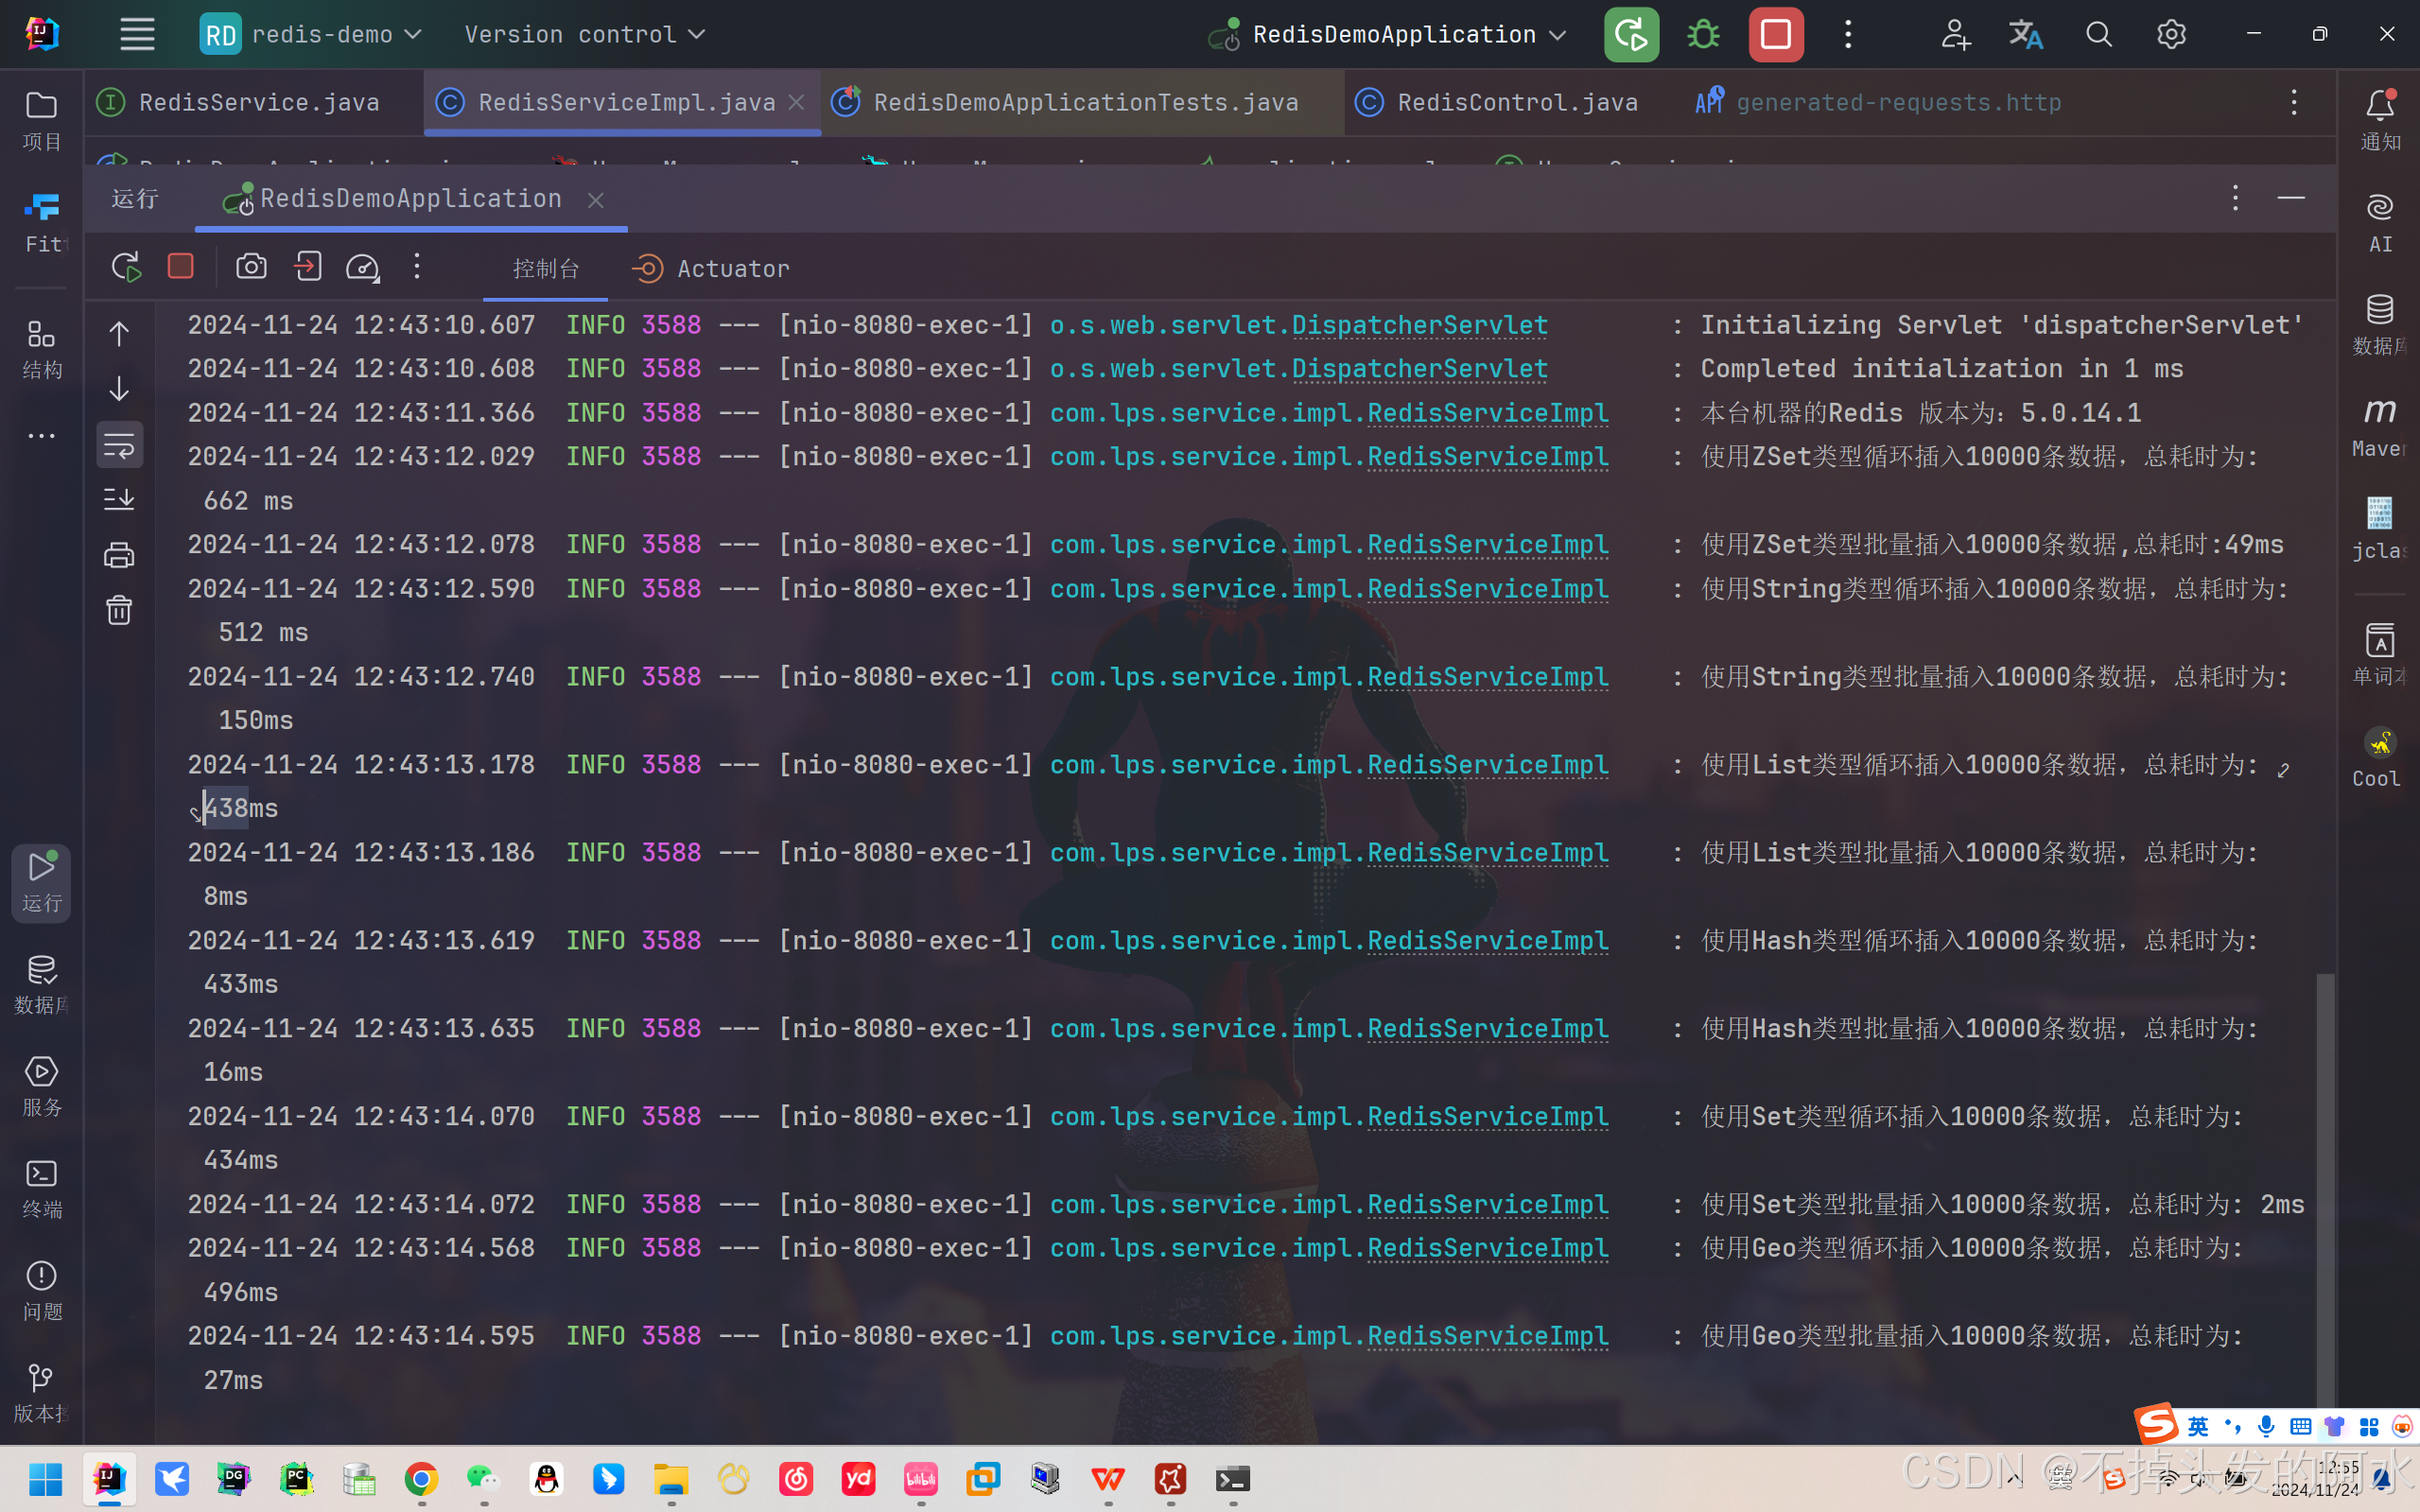This screenshot has height=1512, width=2420.
Task: Open IDE settings gear
Action: (x=2171, y=35)
